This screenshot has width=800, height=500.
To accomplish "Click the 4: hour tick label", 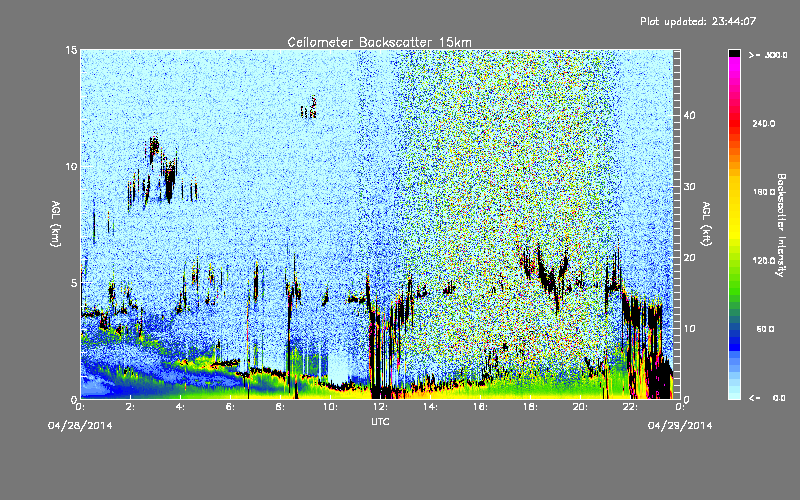I will (x=181, y=407).
